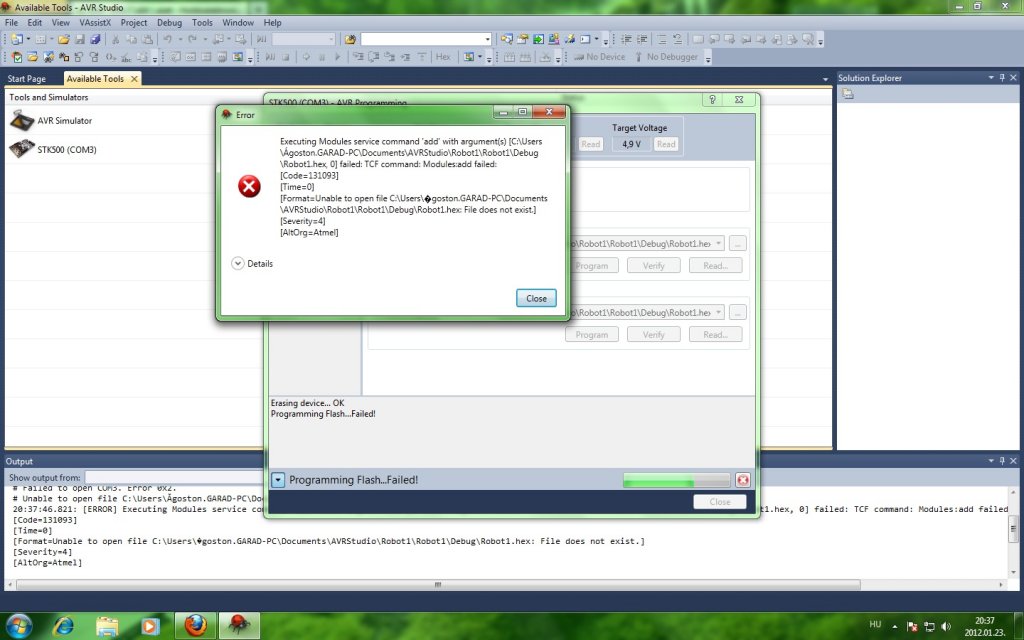
Task: Click the HU language indicator
Action: (x=875, y=625)
